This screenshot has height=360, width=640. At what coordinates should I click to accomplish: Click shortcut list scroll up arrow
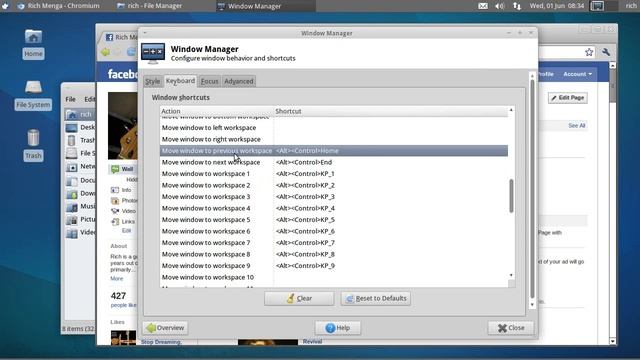[x=511, y=110]
